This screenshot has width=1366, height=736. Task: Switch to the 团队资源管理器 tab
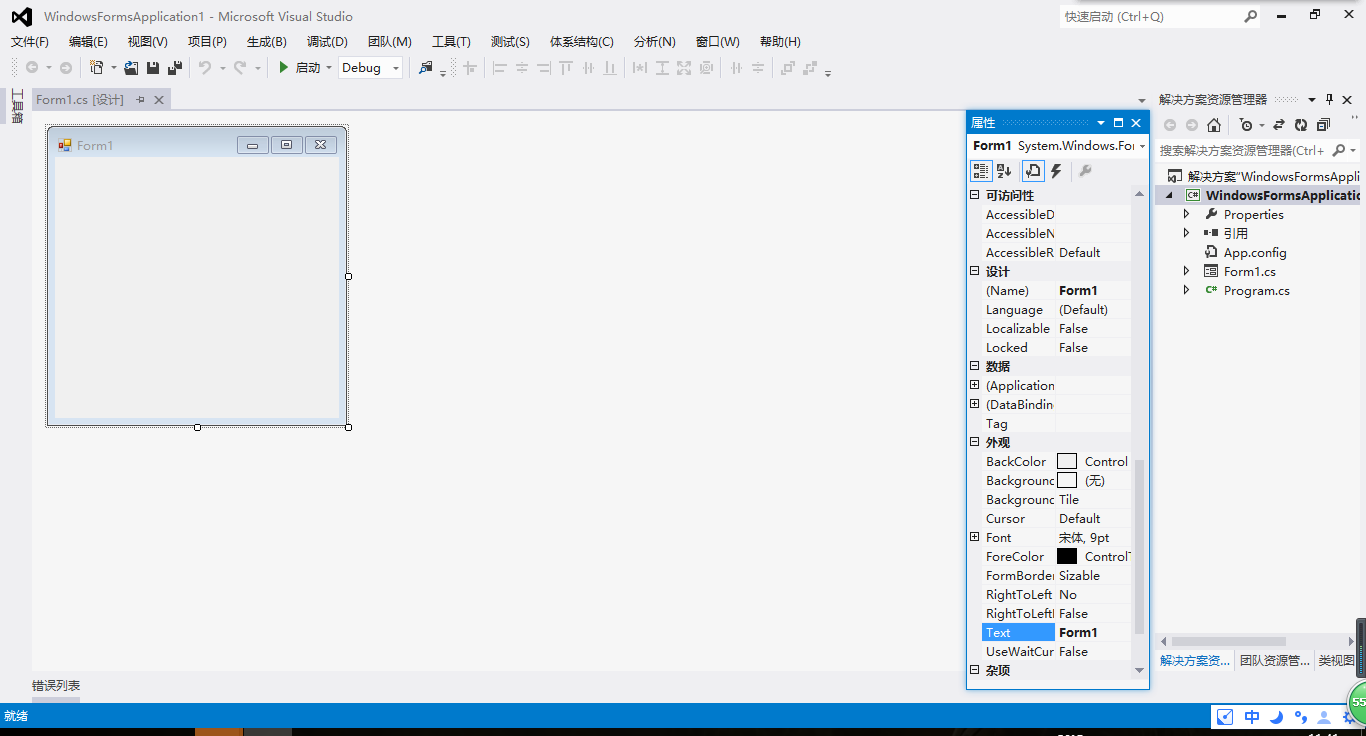click(x=1275, y=661)
